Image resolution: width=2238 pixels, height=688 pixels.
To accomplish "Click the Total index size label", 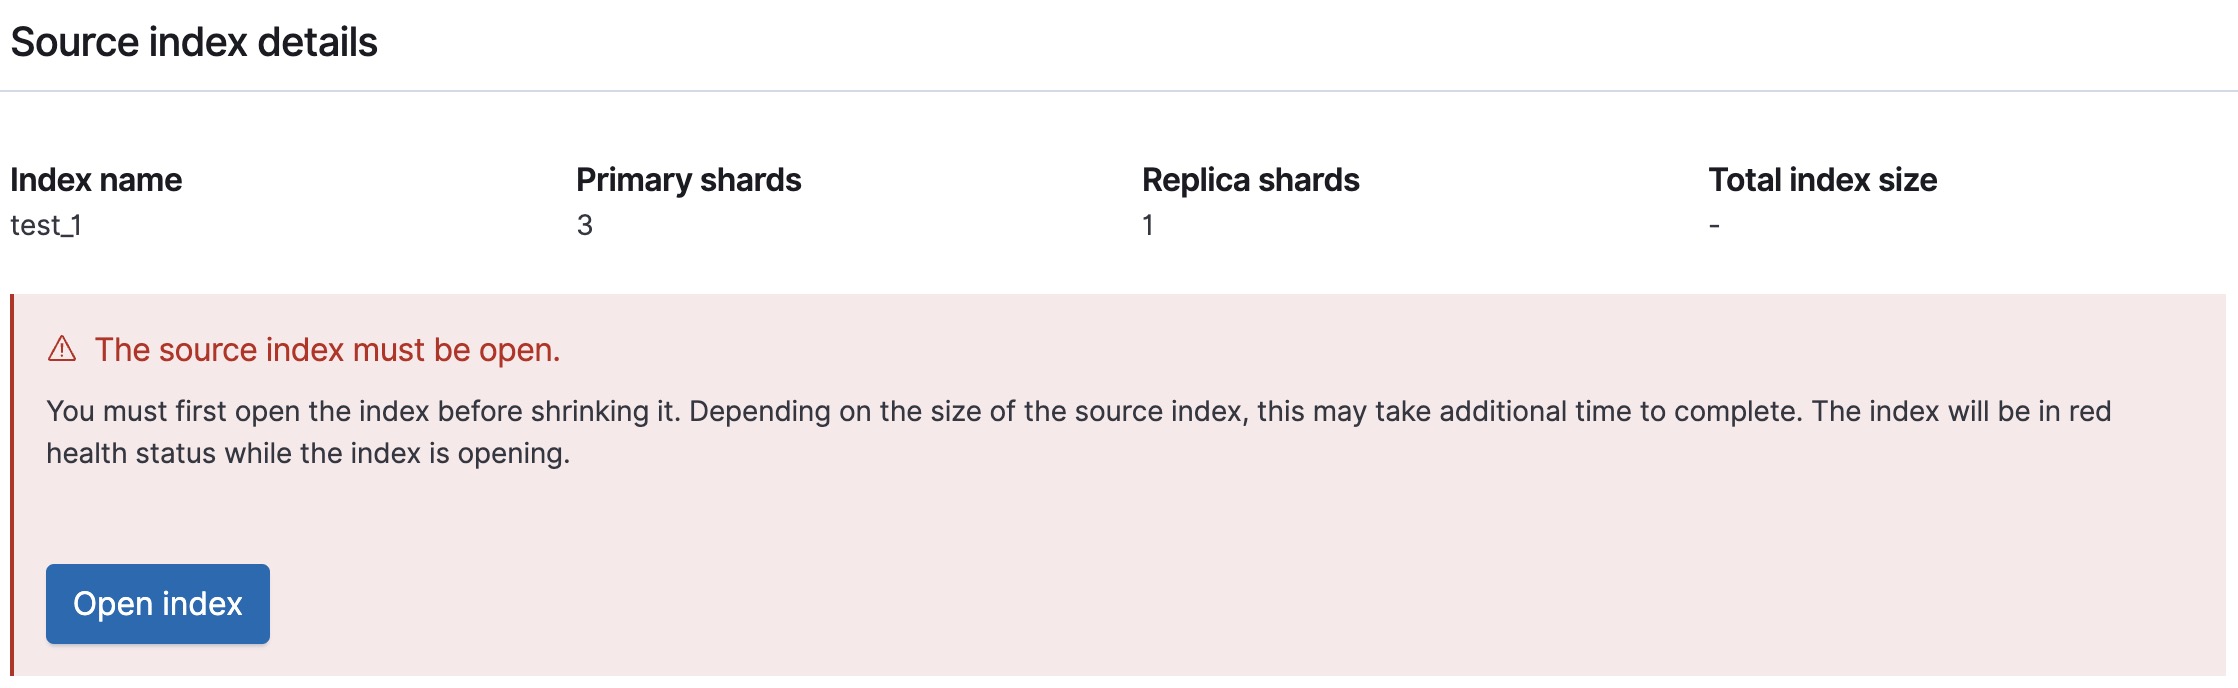I will [1823, 180].
